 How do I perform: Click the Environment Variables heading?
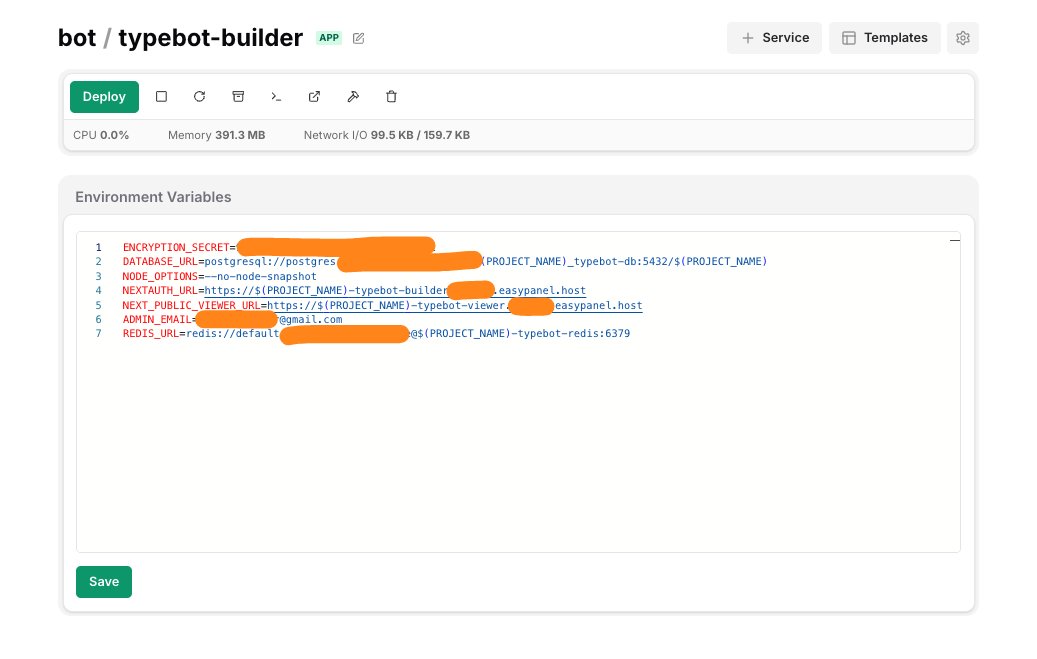click(153, 197)
